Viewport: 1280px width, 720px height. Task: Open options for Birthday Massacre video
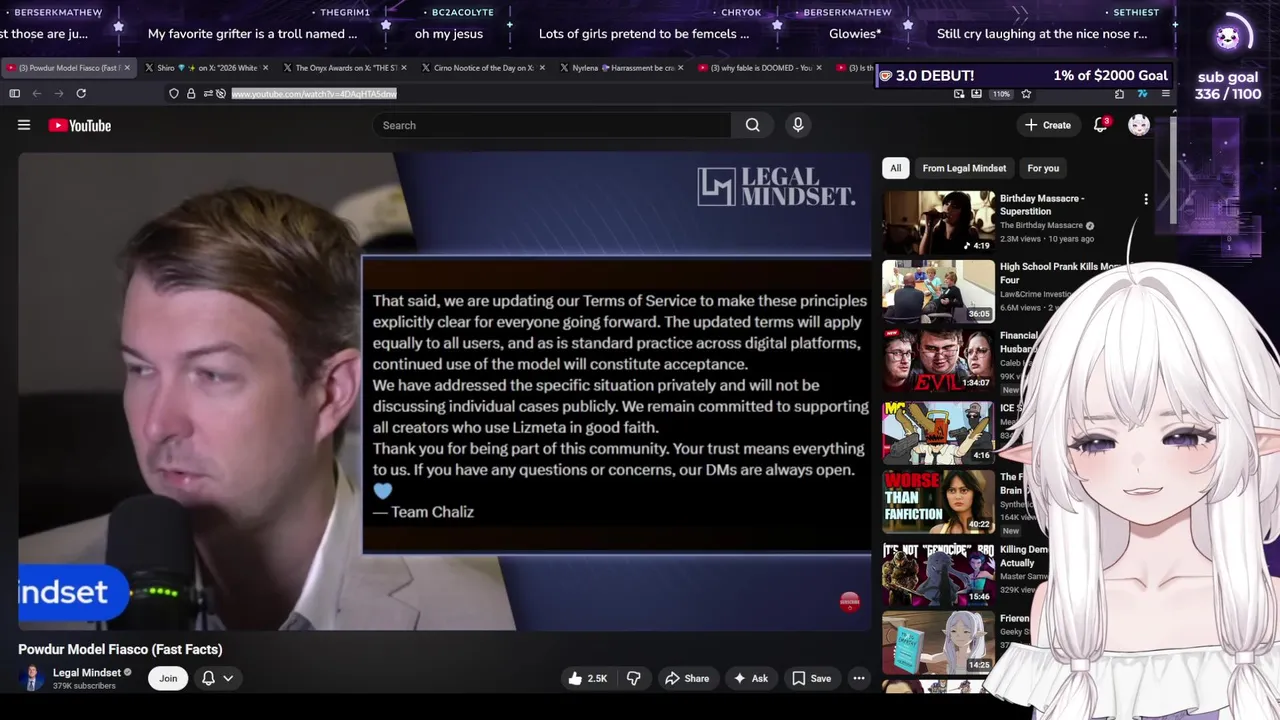[x=1145, y=199]
